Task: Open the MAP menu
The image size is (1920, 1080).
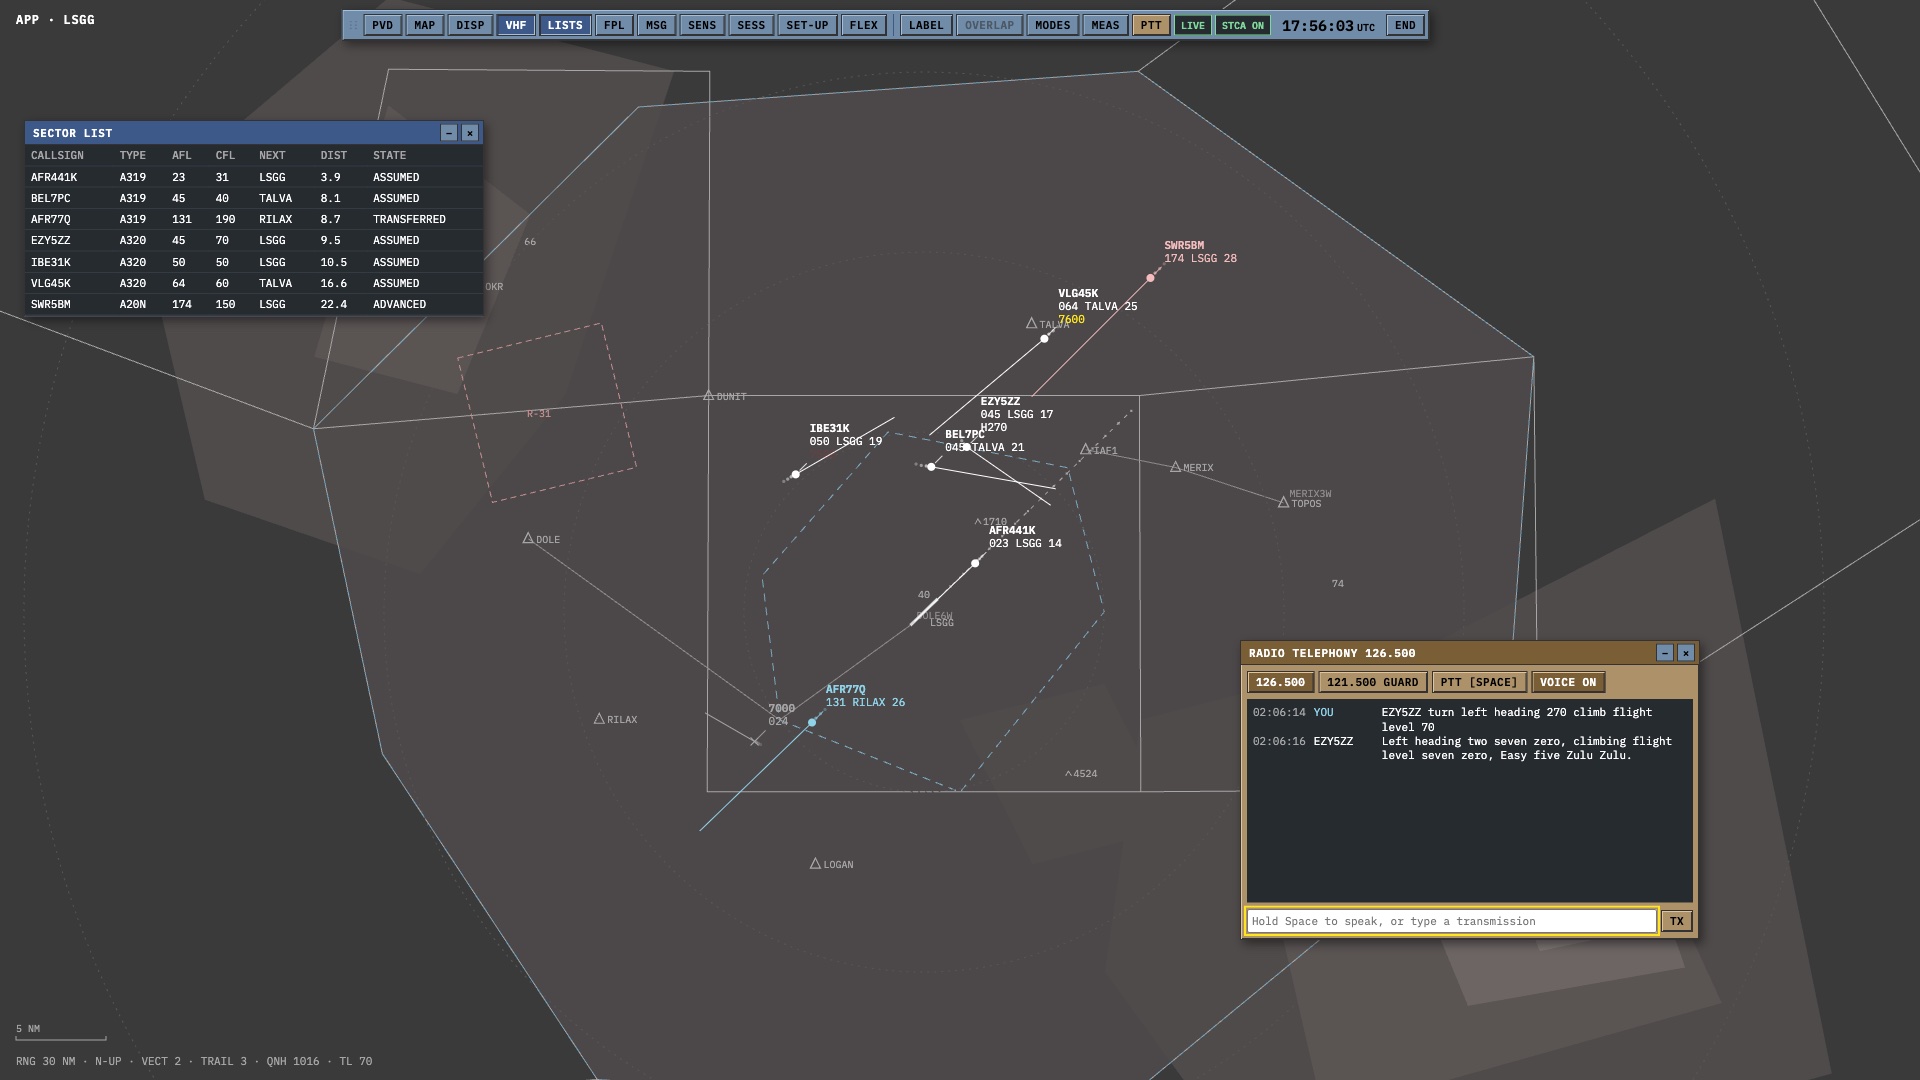Action: pos(424,25)
